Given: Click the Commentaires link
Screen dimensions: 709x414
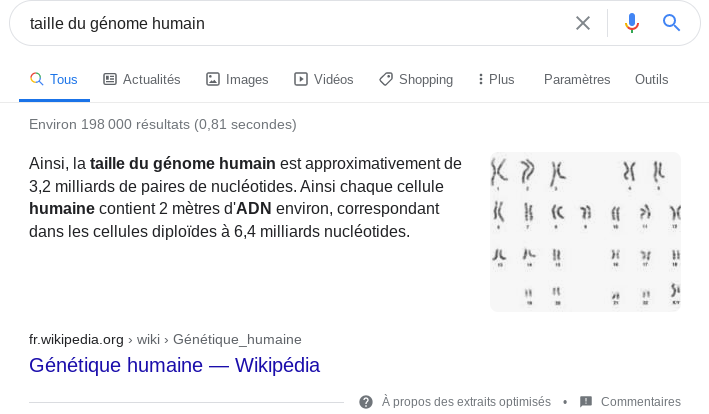Looking at the screenshot, I should tap(641, 401).
